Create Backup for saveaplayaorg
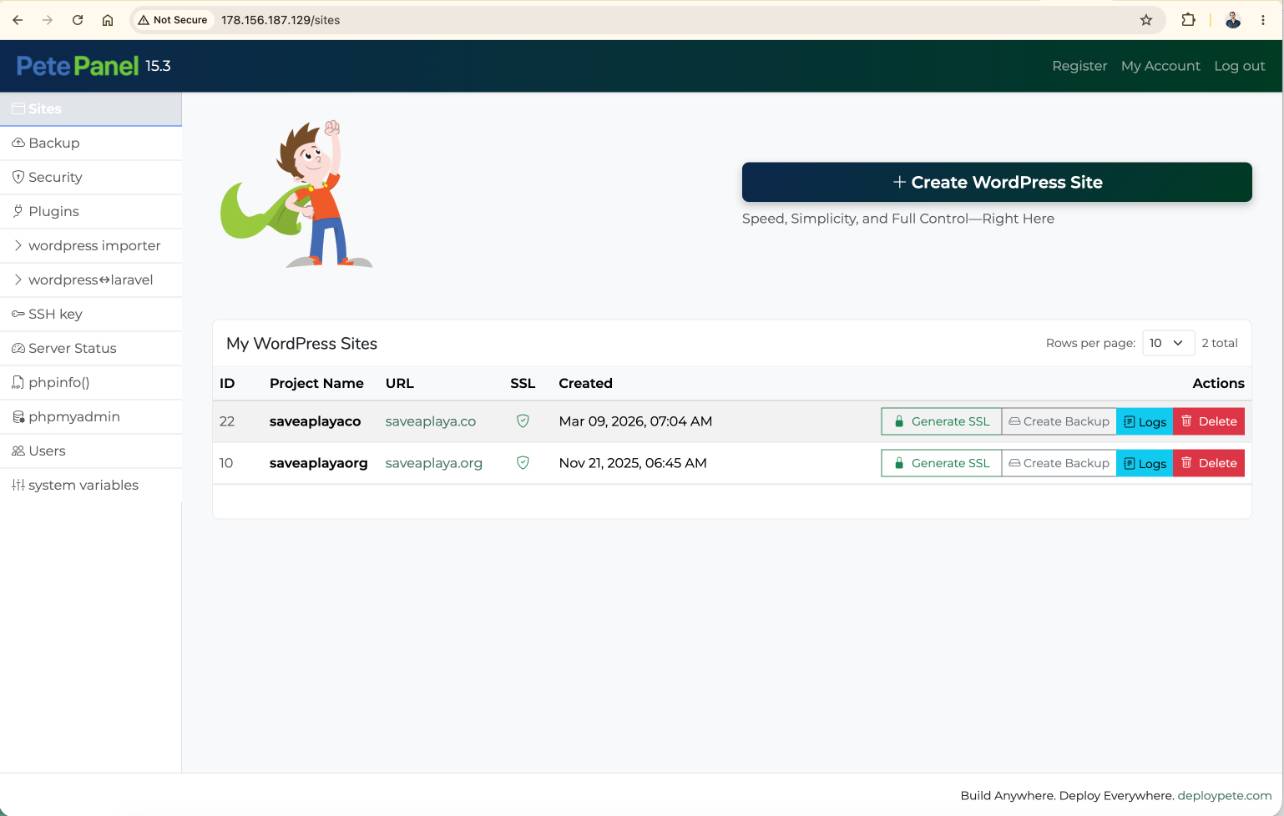The height and width of the screenshot is (816, 1284). pyautogui.click(x=1059, y=463)
